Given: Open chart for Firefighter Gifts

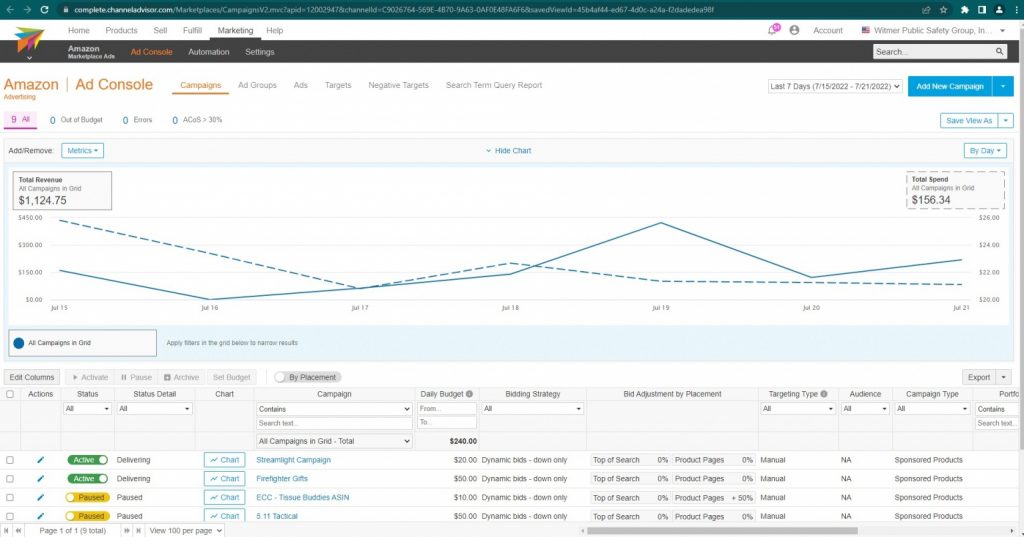Looking at the screenshot, I should pyautogui.click(x=225, y=479).
